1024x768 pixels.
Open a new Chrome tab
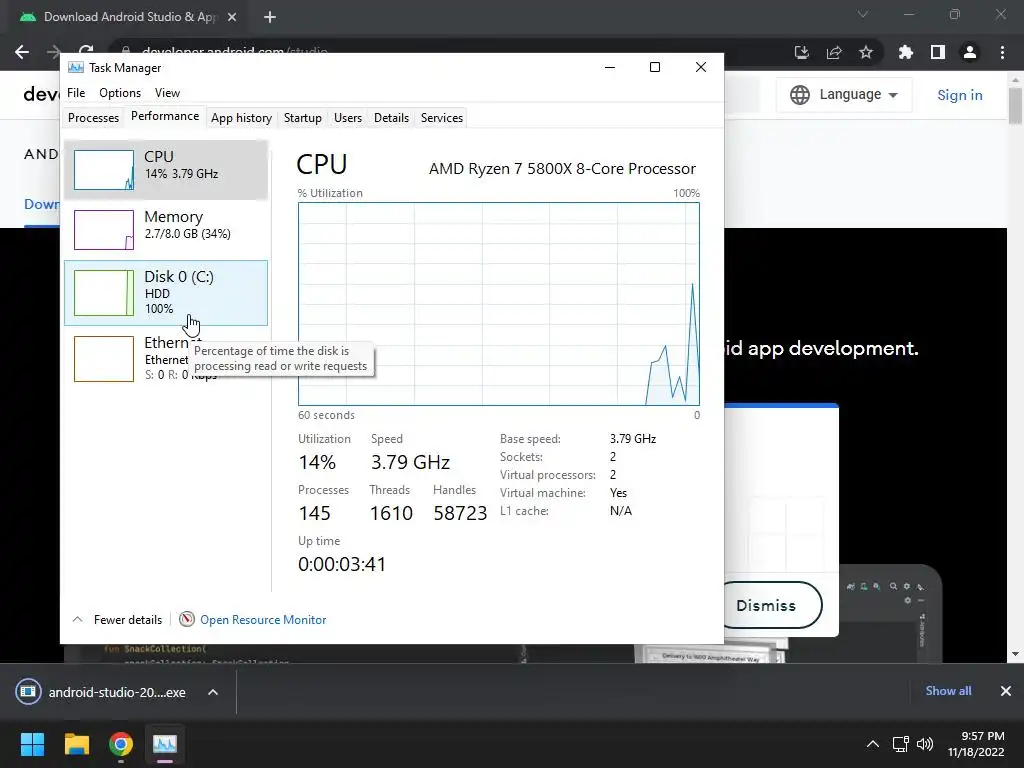(x=270, y=17)
